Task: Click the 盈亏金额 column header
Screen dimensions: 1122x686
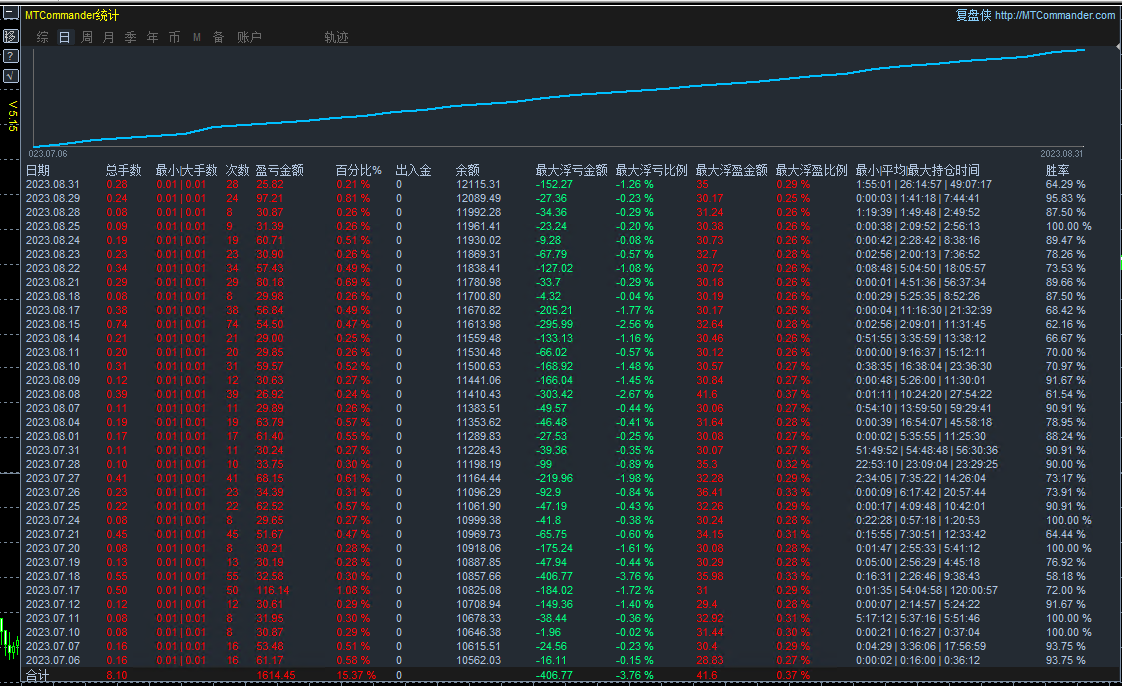Action: click(280, 170)
